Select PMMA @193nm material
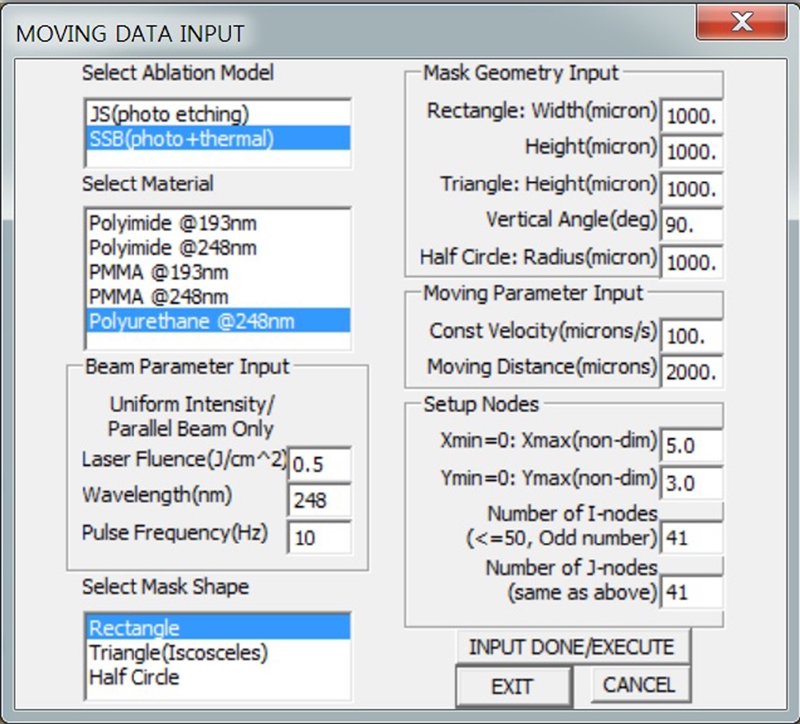Viewport: 800px width, 724px height. coord(158,272)
